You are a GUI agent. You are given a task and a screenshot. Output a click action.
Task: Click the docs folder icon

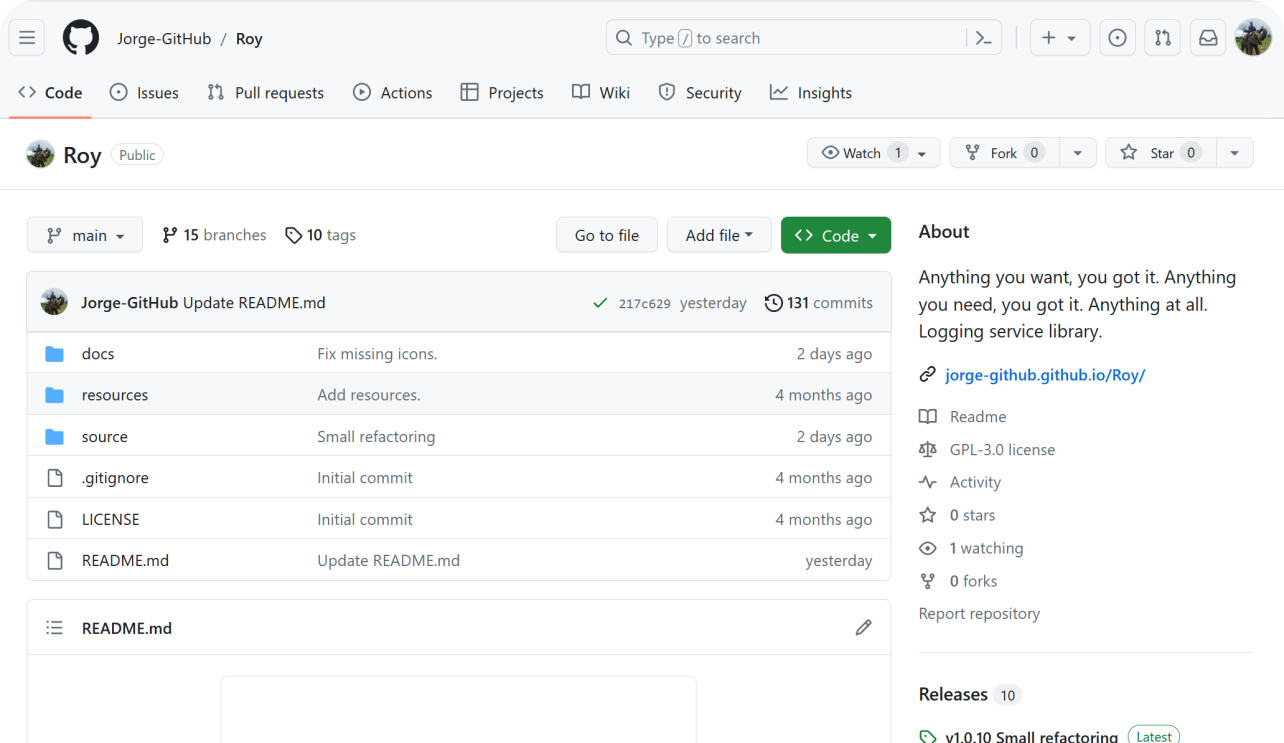[x=55, y=354]
